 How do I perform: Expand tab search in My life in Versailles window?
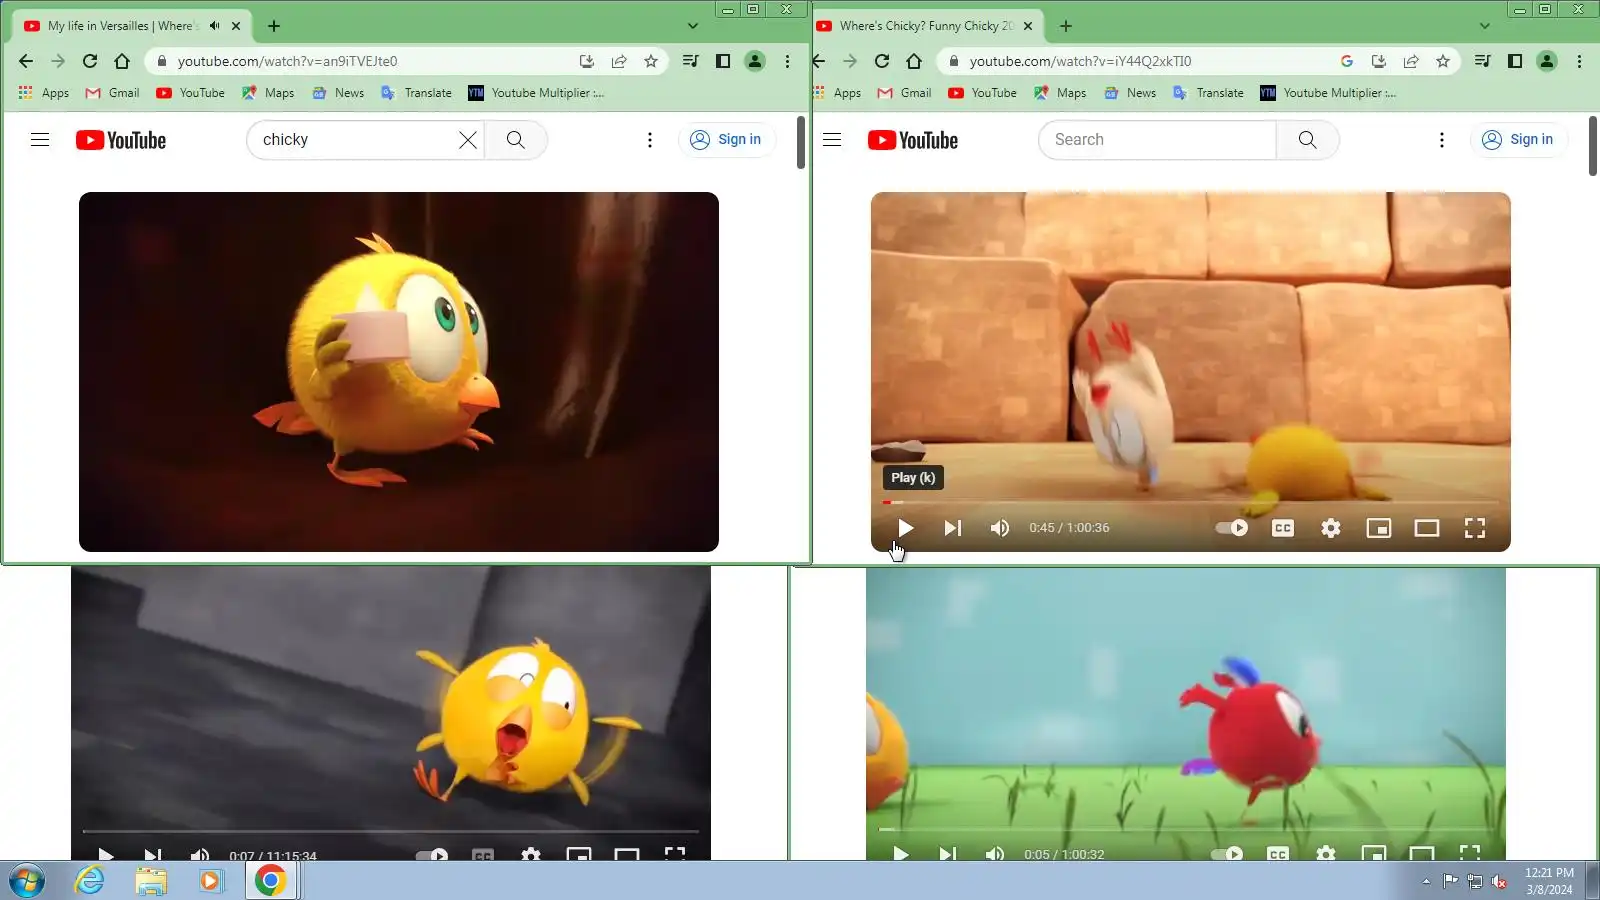tap(693, 26)
